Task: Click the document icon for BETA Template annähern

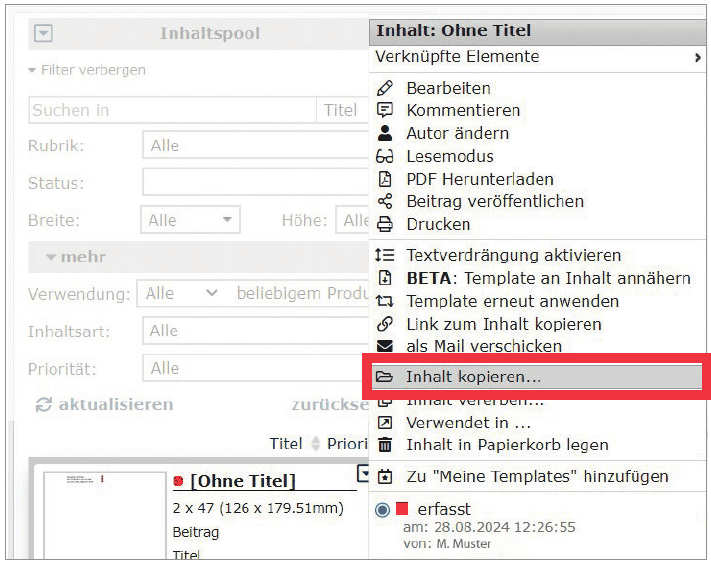Action: pos(385,278)
